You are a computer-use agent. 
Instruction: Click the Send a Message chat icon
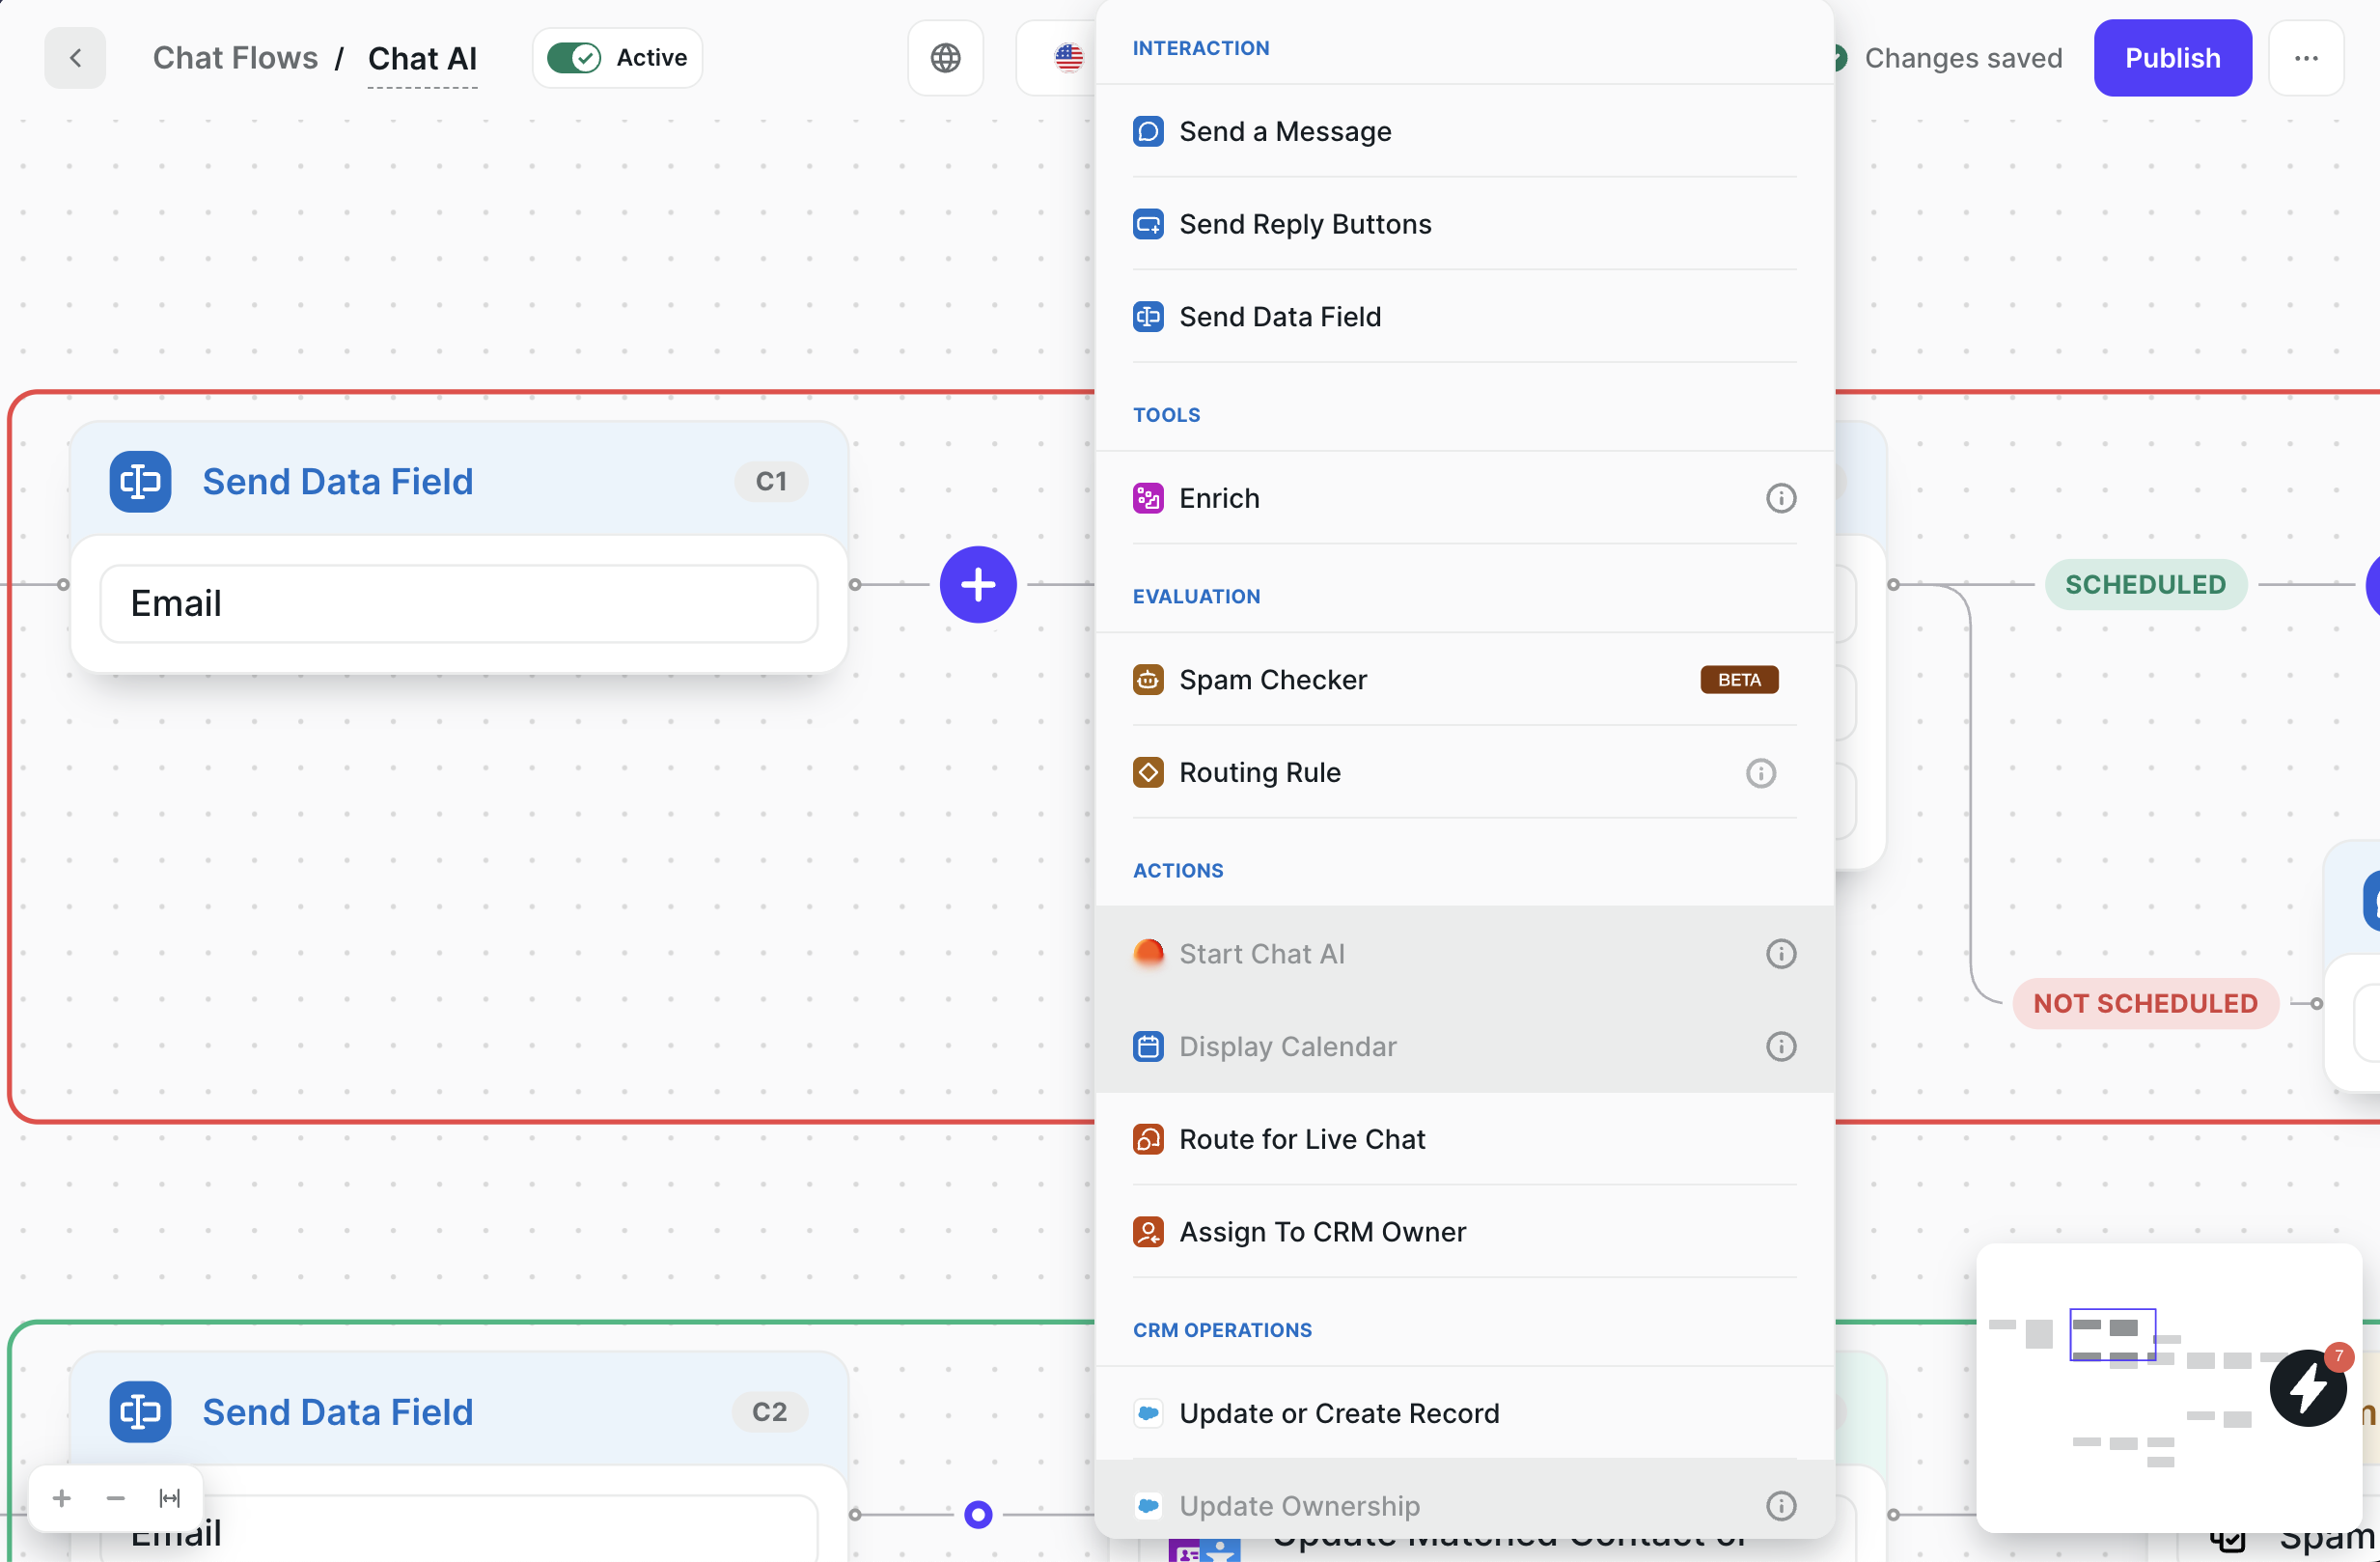(x=1148, y=131)
